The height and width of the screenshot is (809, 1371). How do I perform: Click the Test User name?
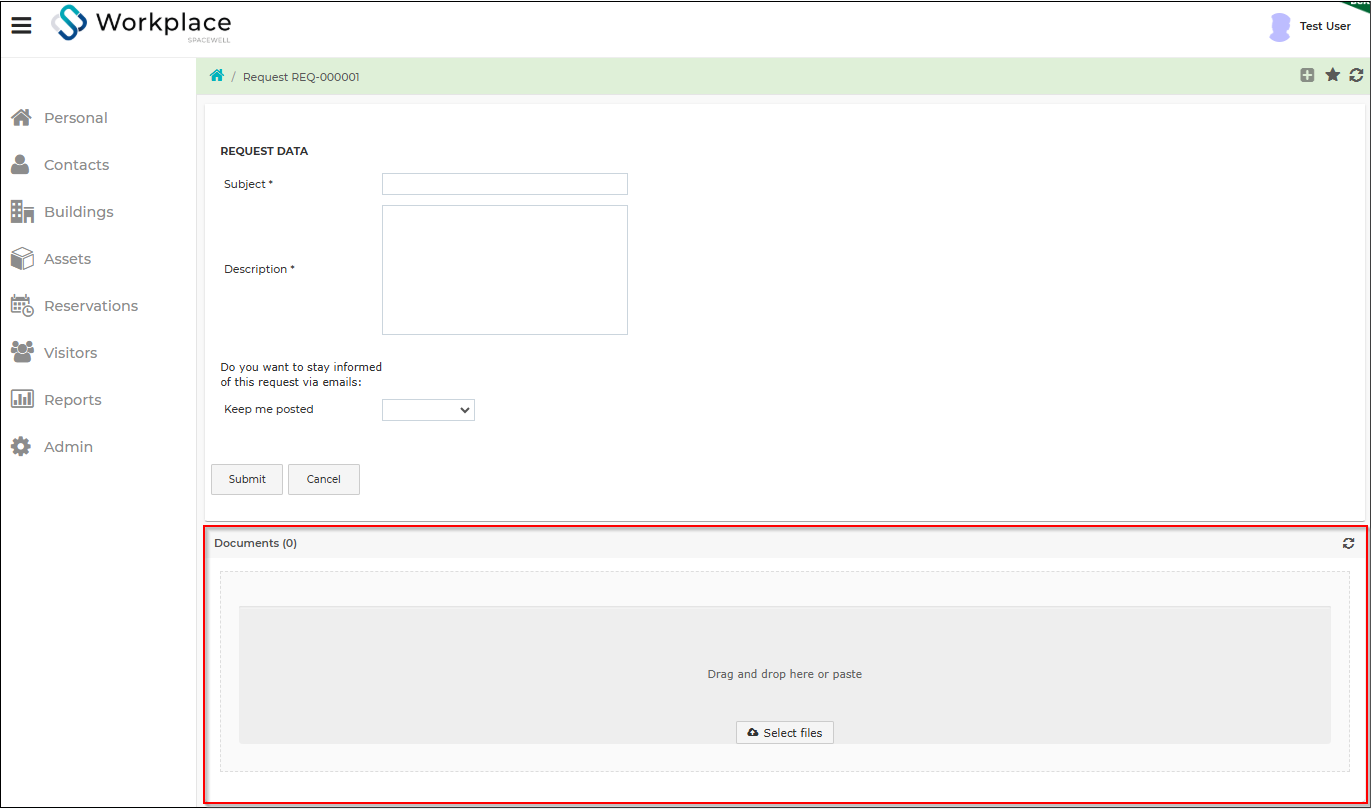tap(1325, 26)
